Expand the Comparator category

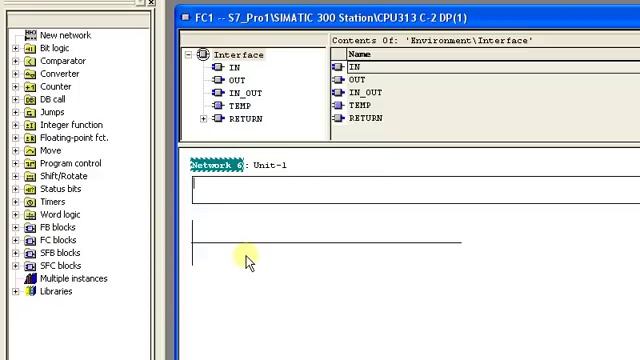click(16, 61)
